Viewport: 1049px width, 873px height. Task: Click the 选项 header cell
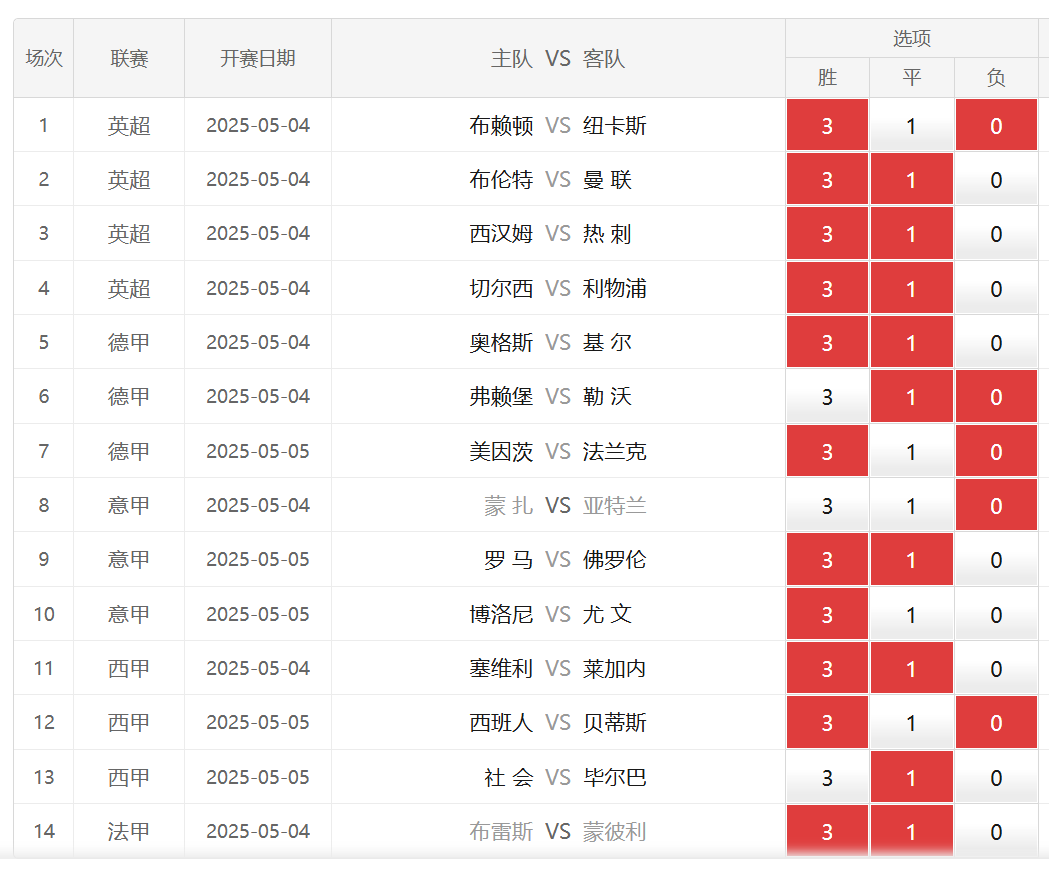click(911, 38)
